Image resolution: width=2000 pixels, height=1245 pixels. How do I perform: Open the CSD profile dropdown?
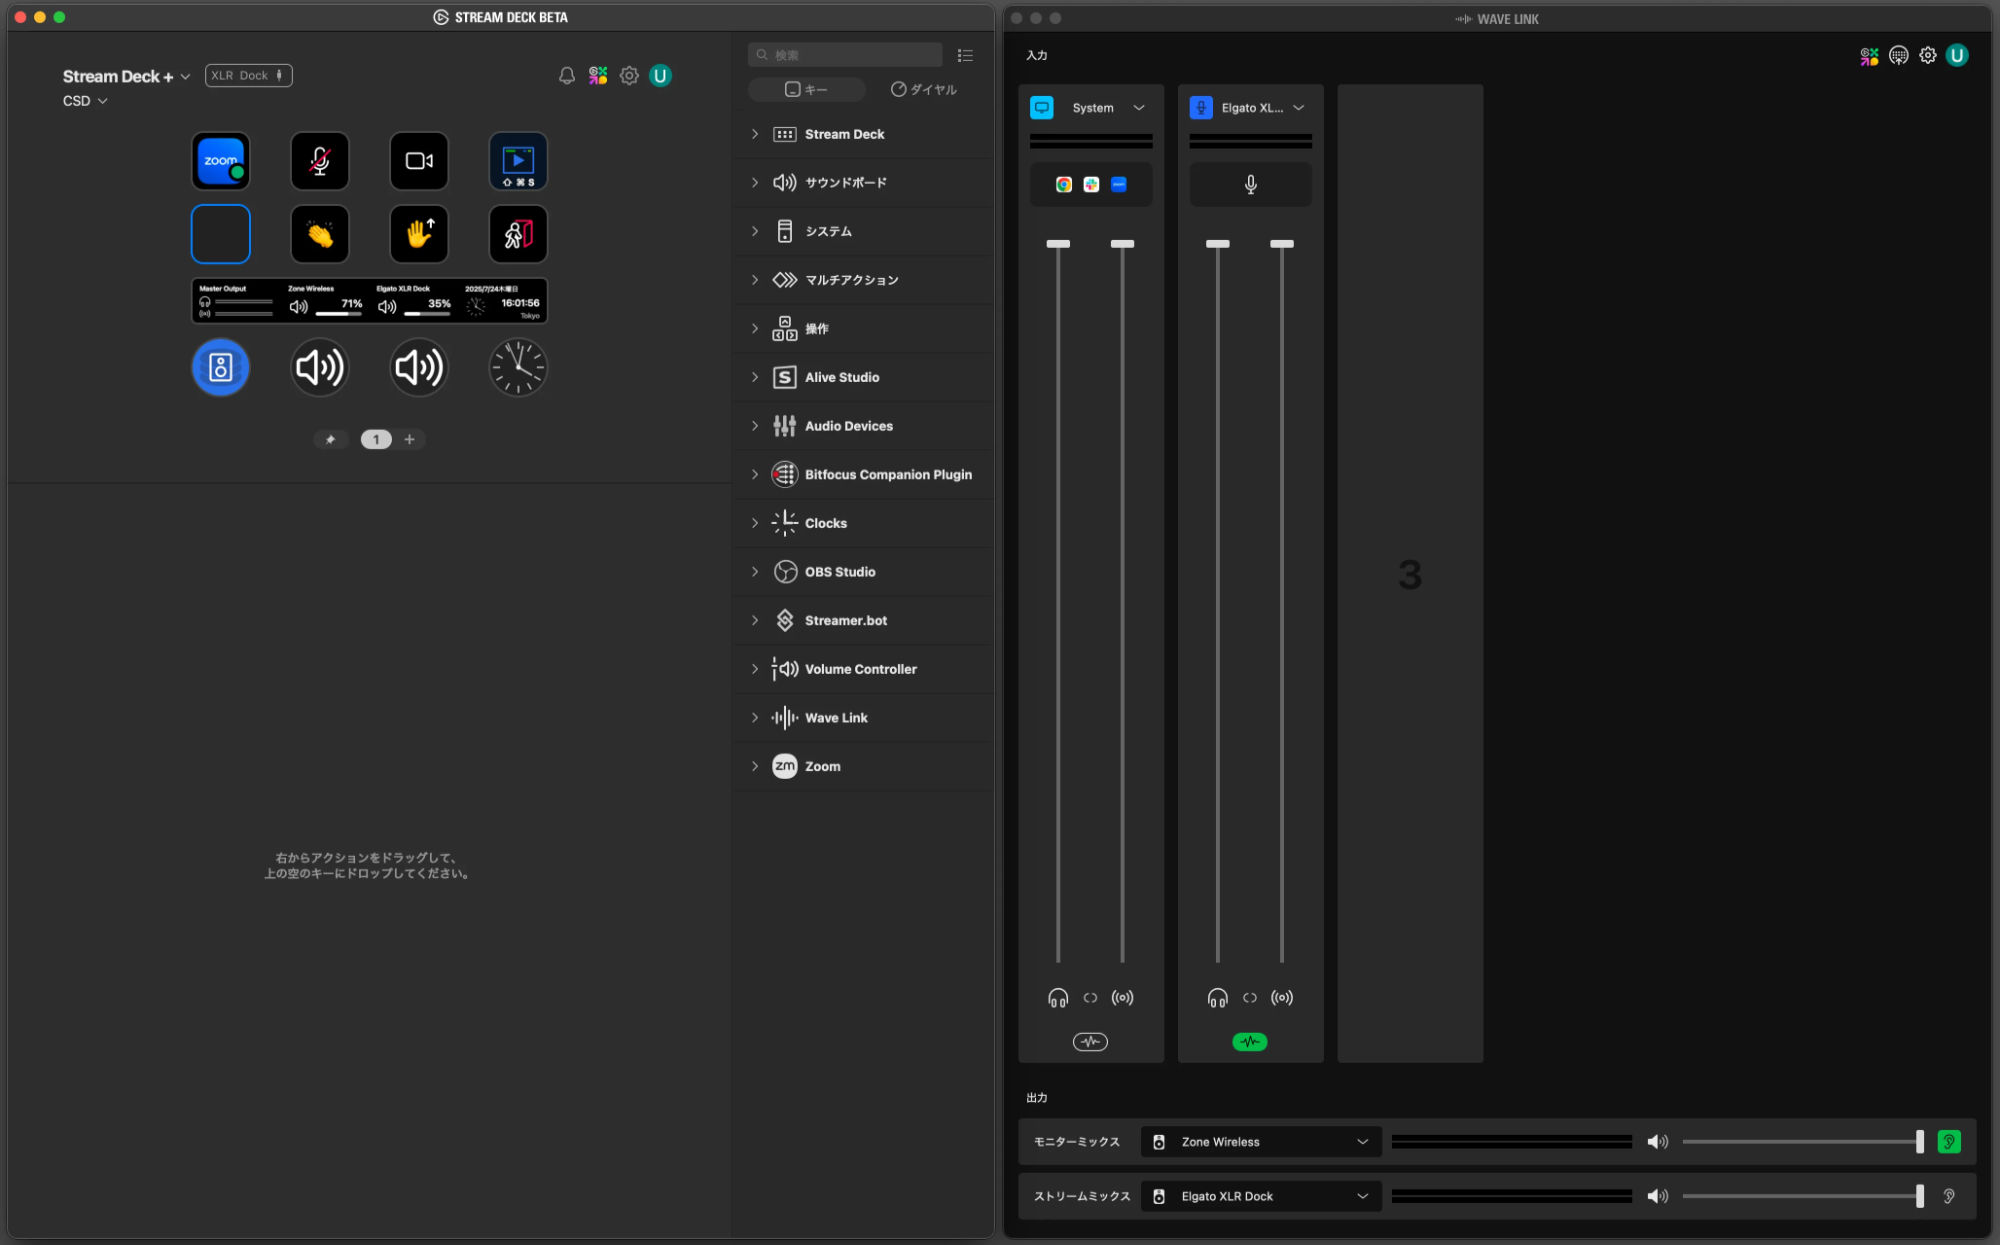click(85, 101)
